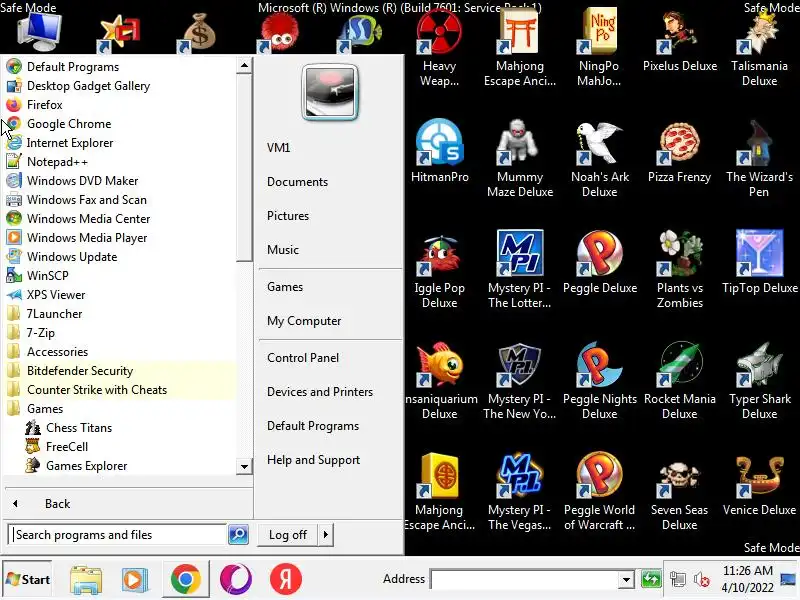Open Firefox from the programs list

click(x=44, y=105)
